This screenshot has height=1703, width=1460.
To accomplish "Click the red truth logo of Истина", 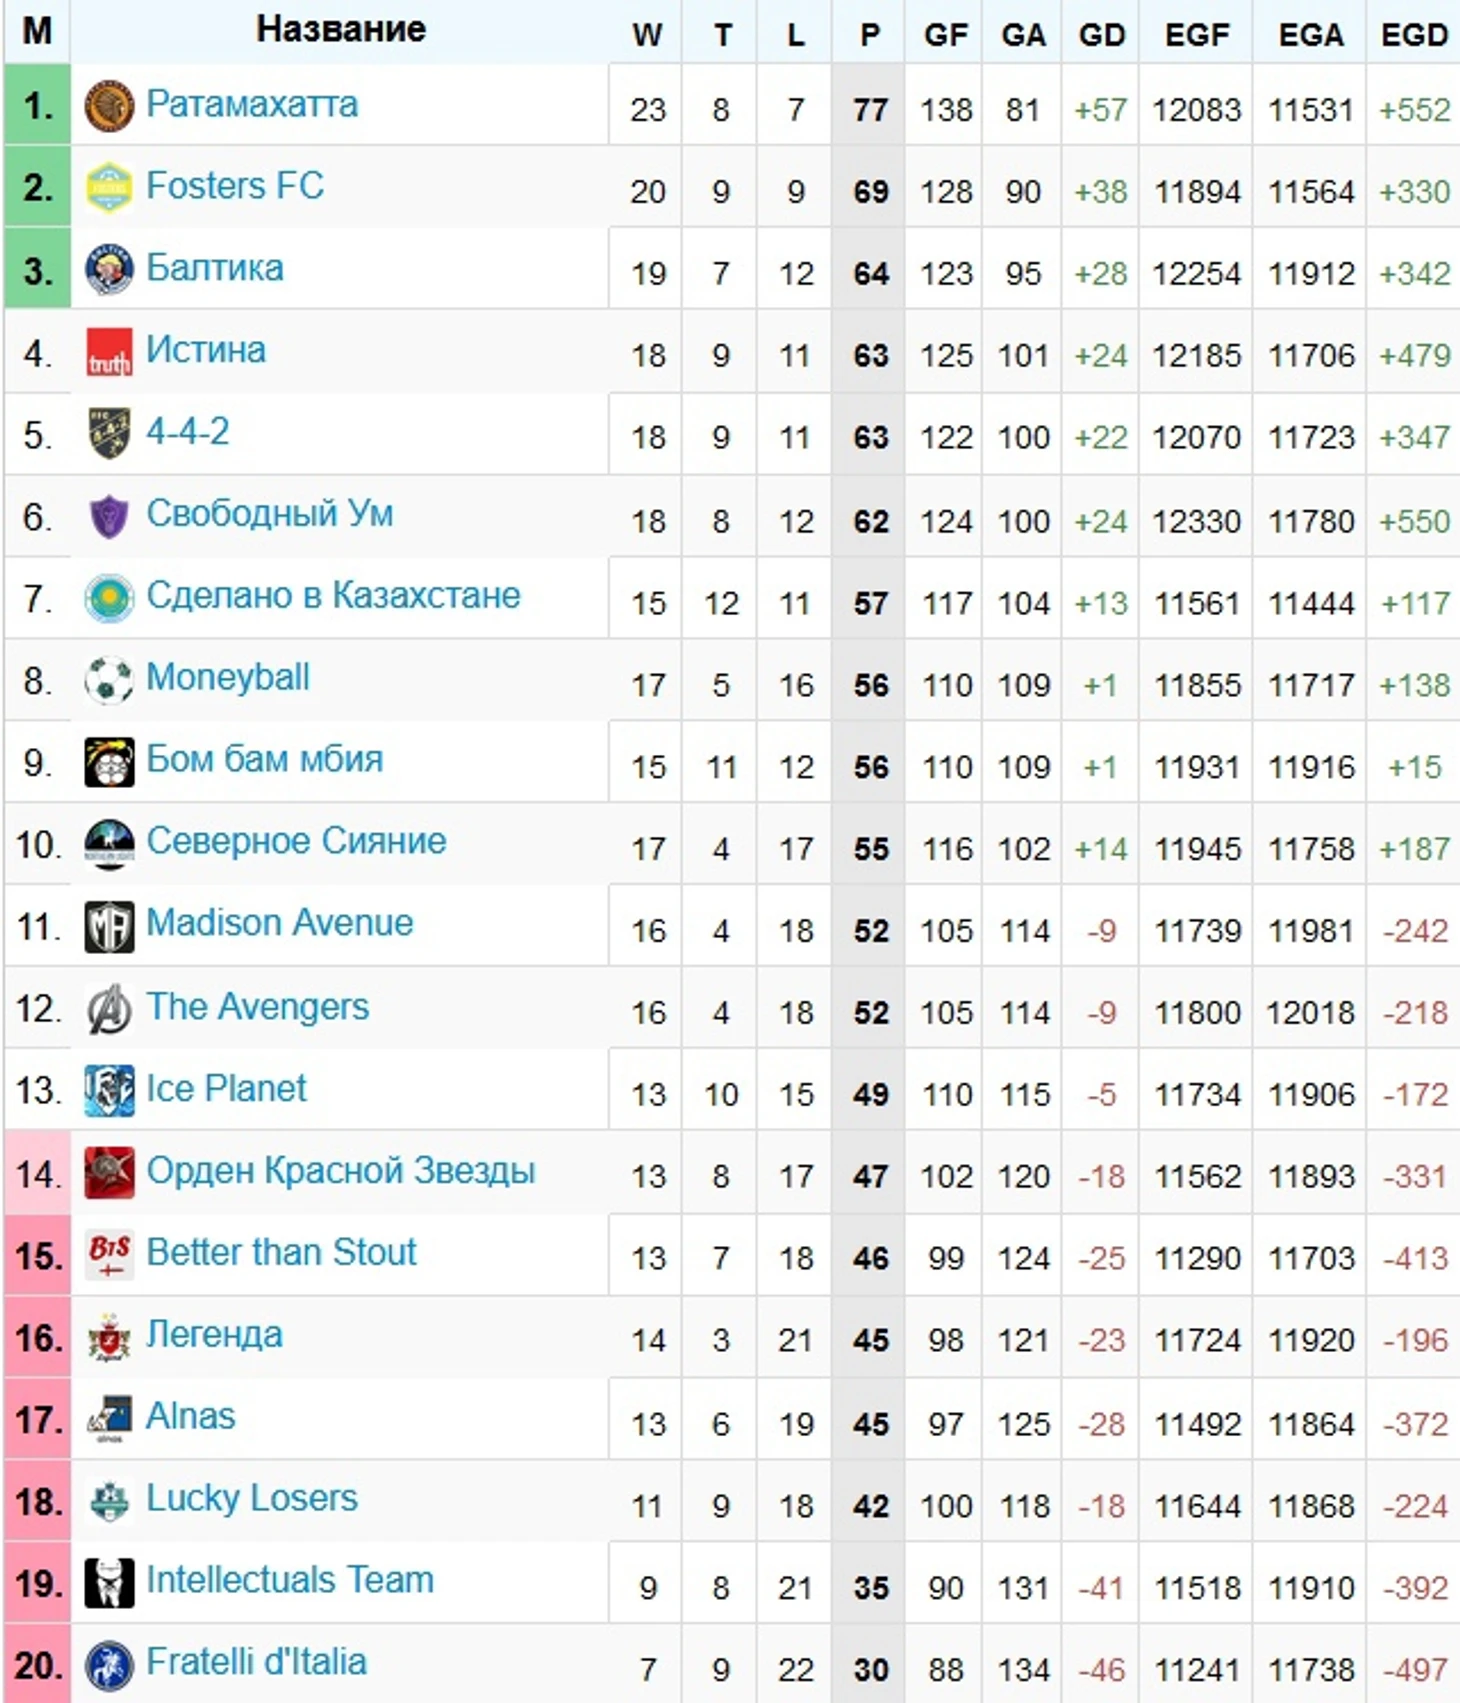I will pyautogui.click(x=109, y=352).
